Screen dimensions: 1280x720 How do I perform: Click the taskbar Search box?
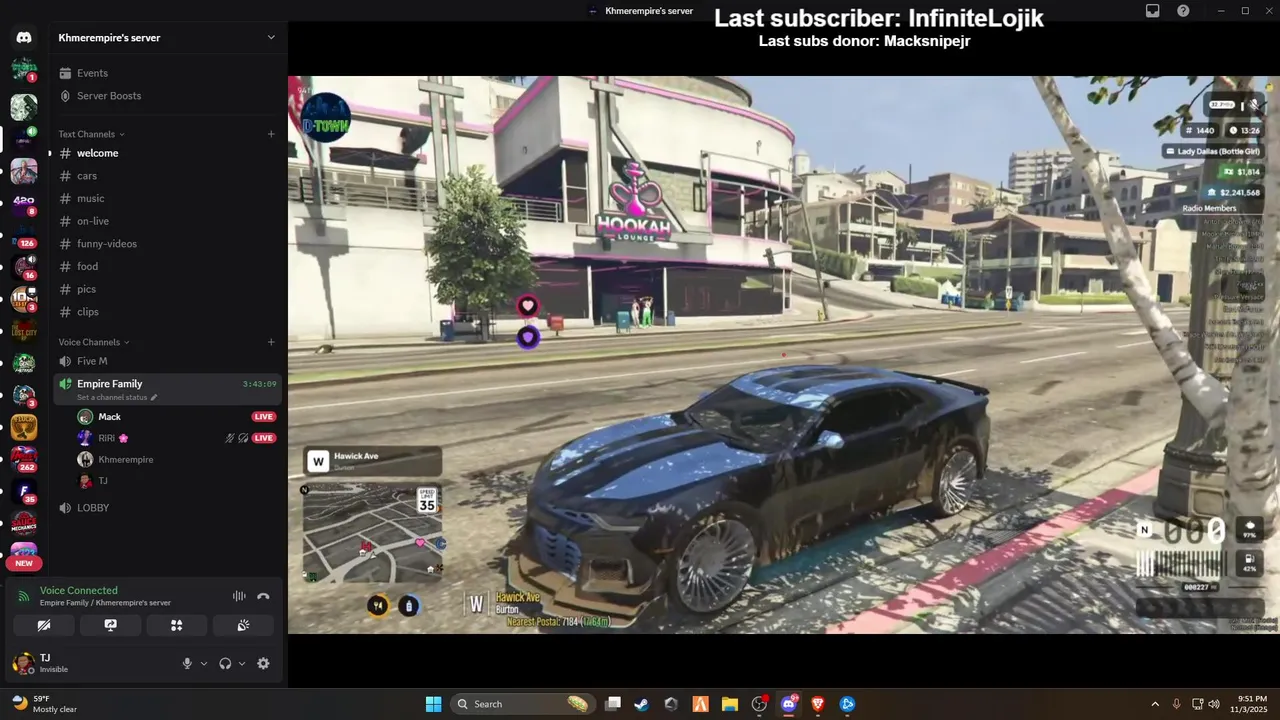523,704
